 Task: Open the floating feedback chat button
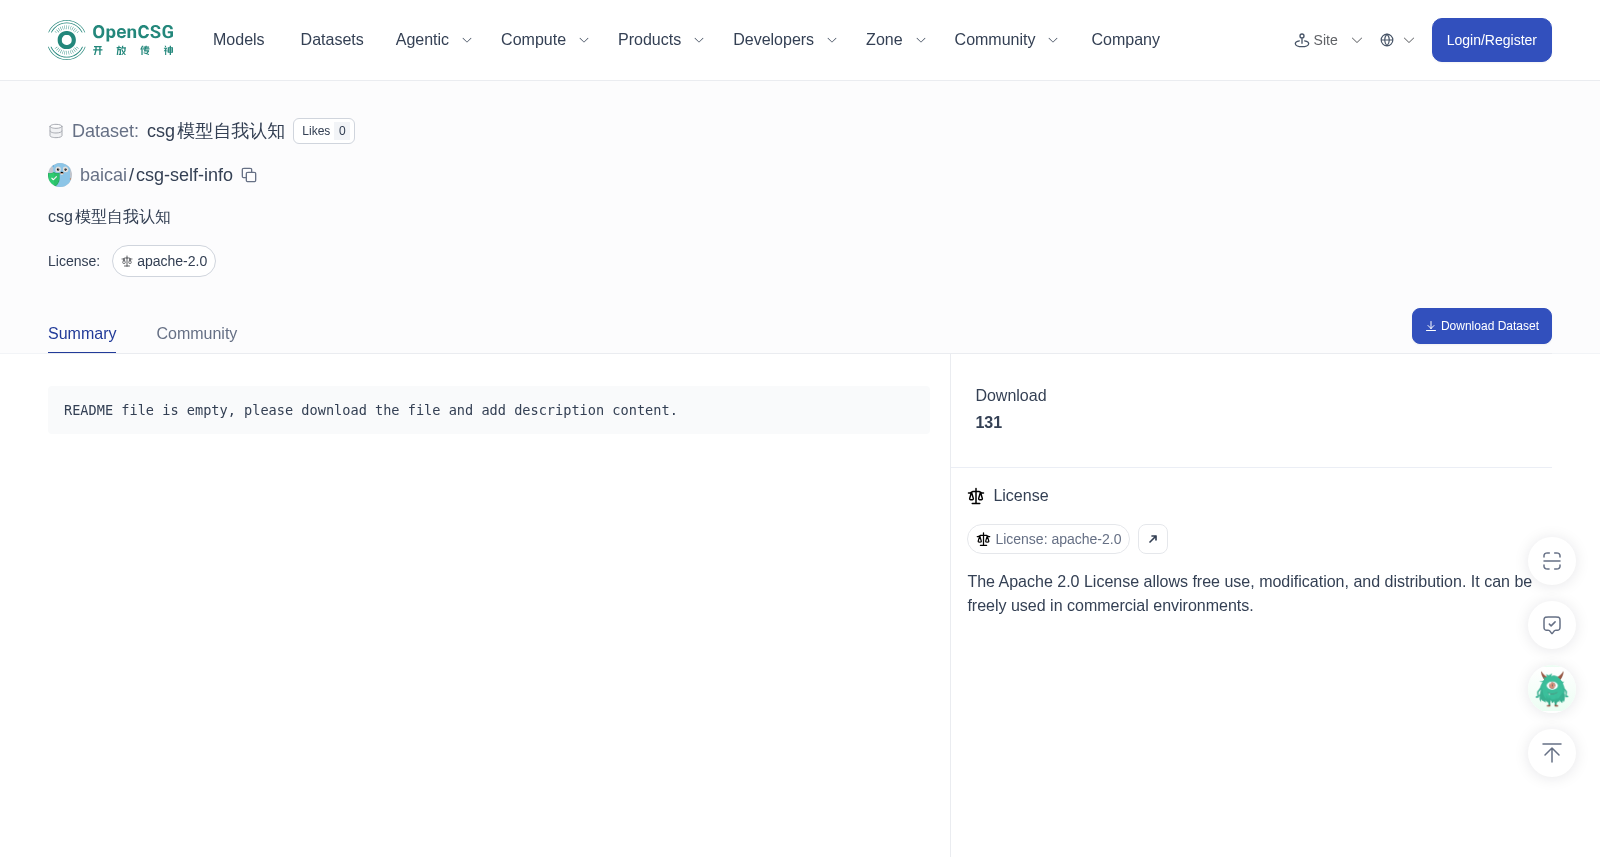click(x=1552, y=625)
